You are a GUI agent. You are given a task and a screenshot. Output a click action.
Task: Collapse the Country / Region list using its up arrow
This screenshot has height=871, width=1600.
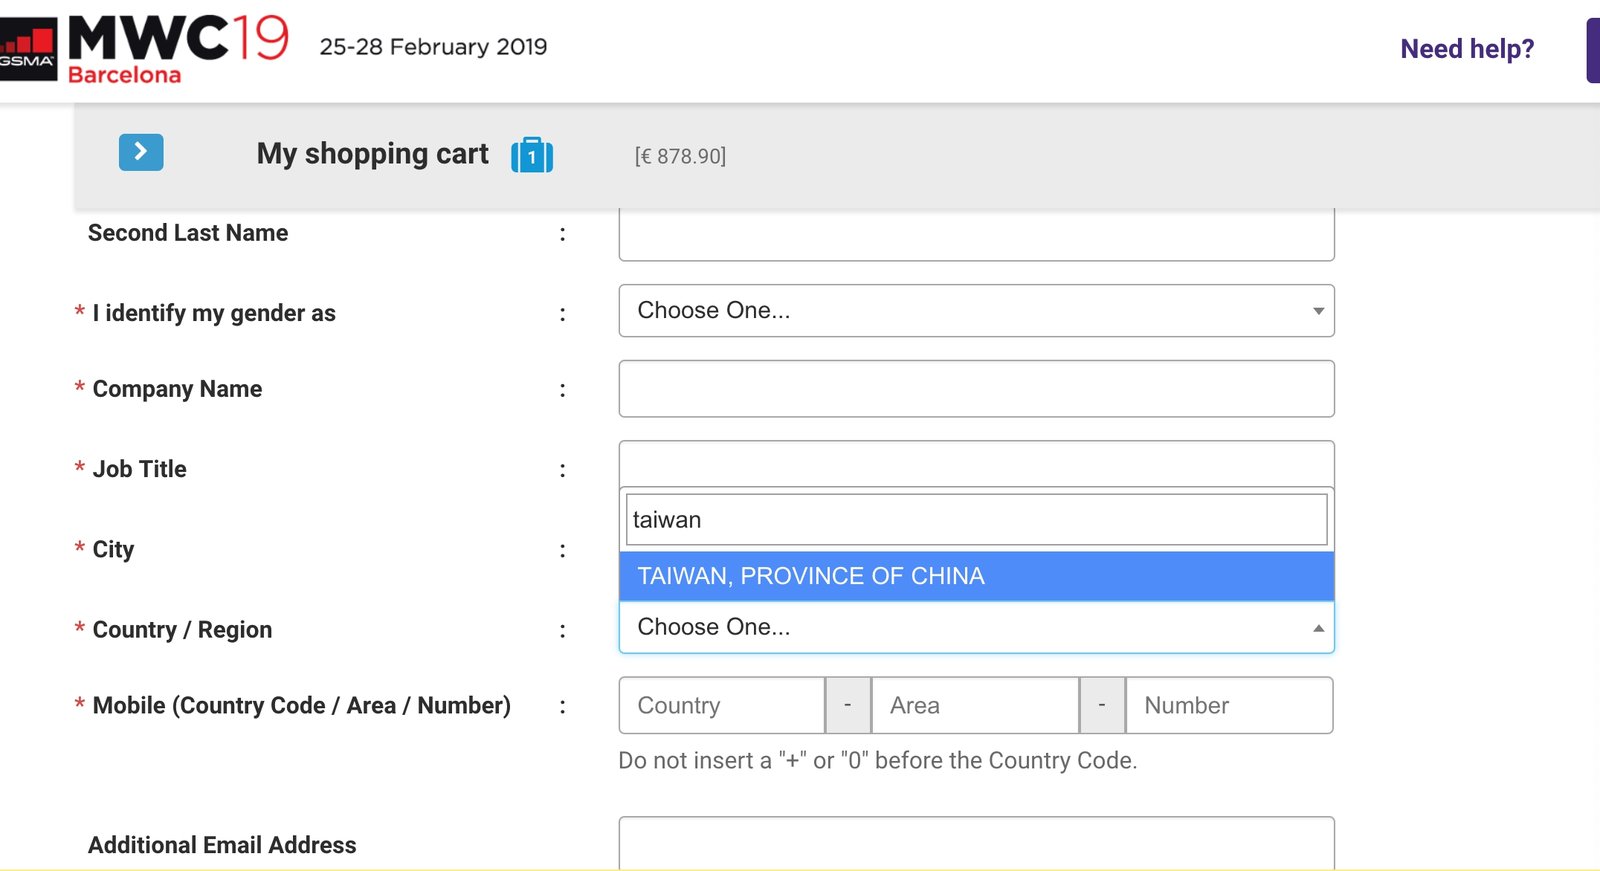1318,628
